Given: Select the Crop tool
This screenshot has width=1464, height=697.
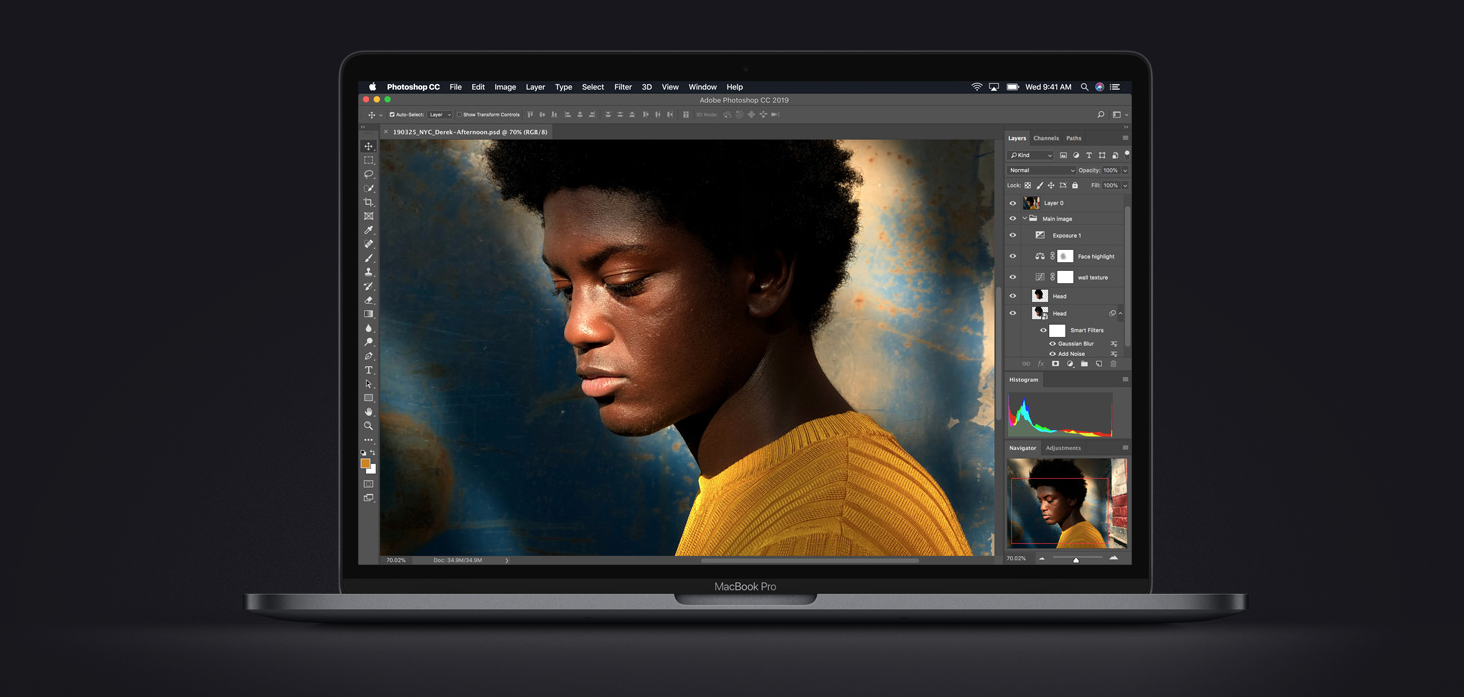Looking at the screenshot, I should (368, 202).
